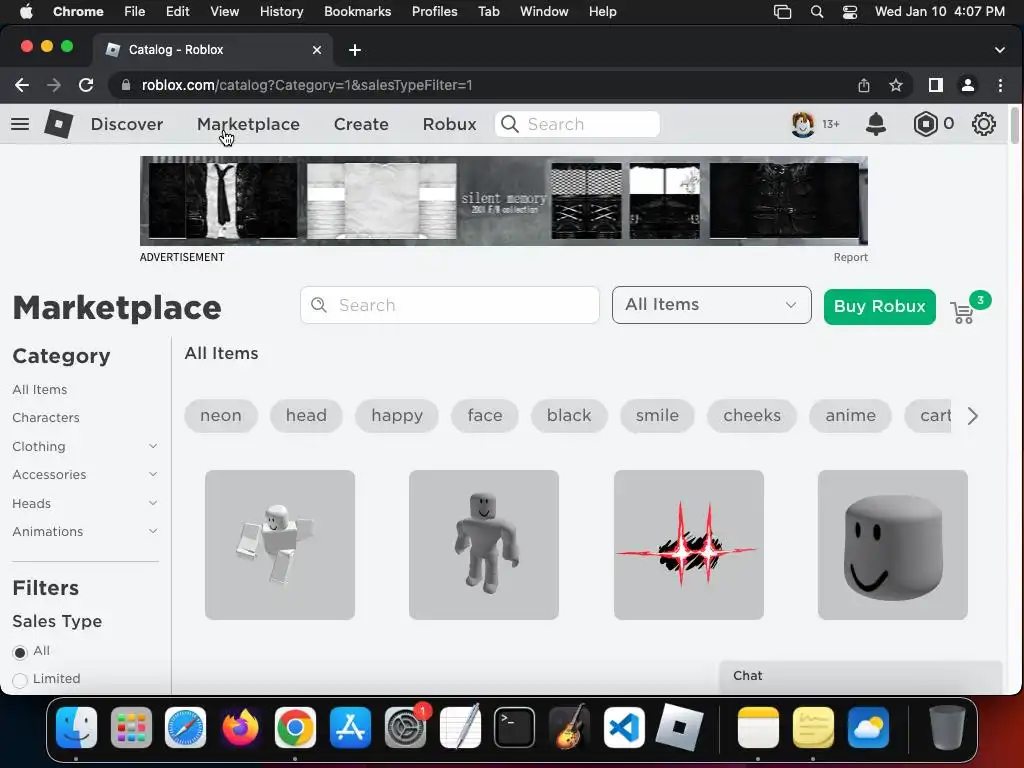Filter by the happy tag
This screenshot has width=1024, height=768.
pos(396,416)
